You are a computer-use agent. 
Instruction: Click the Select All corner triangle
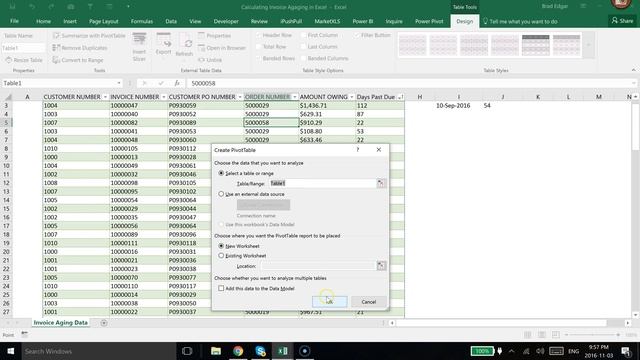[8, 97]
